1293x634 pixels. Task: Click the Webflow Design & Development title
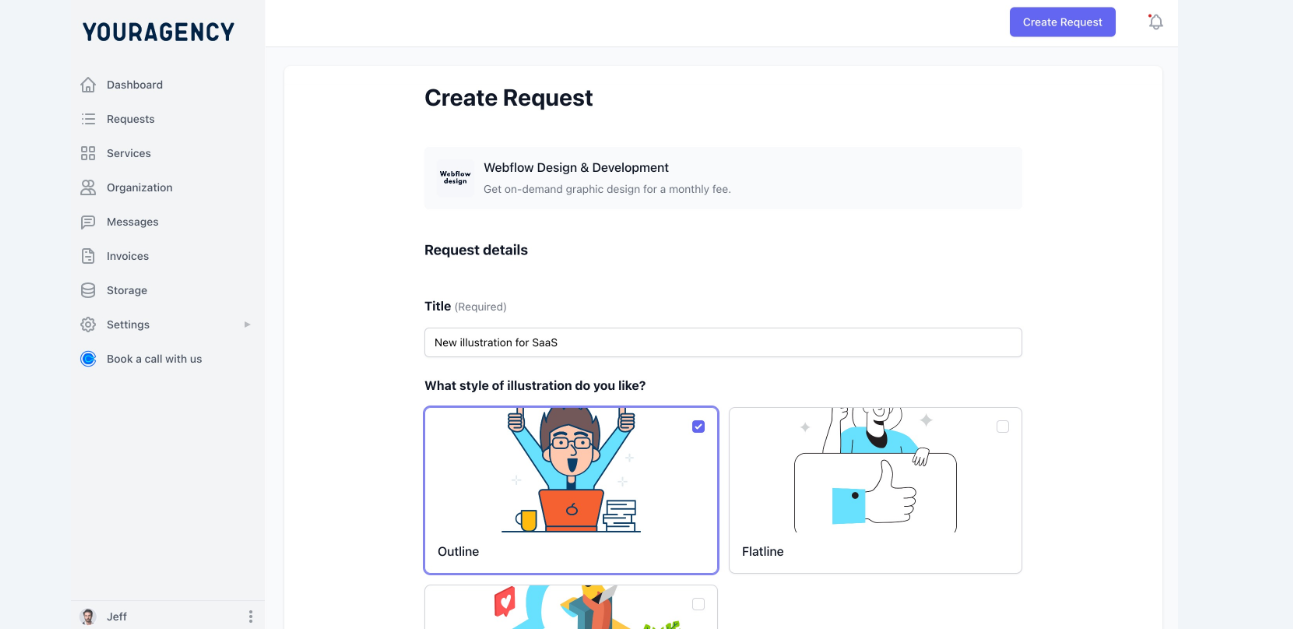pyautogui.click(x=576, y=168)
